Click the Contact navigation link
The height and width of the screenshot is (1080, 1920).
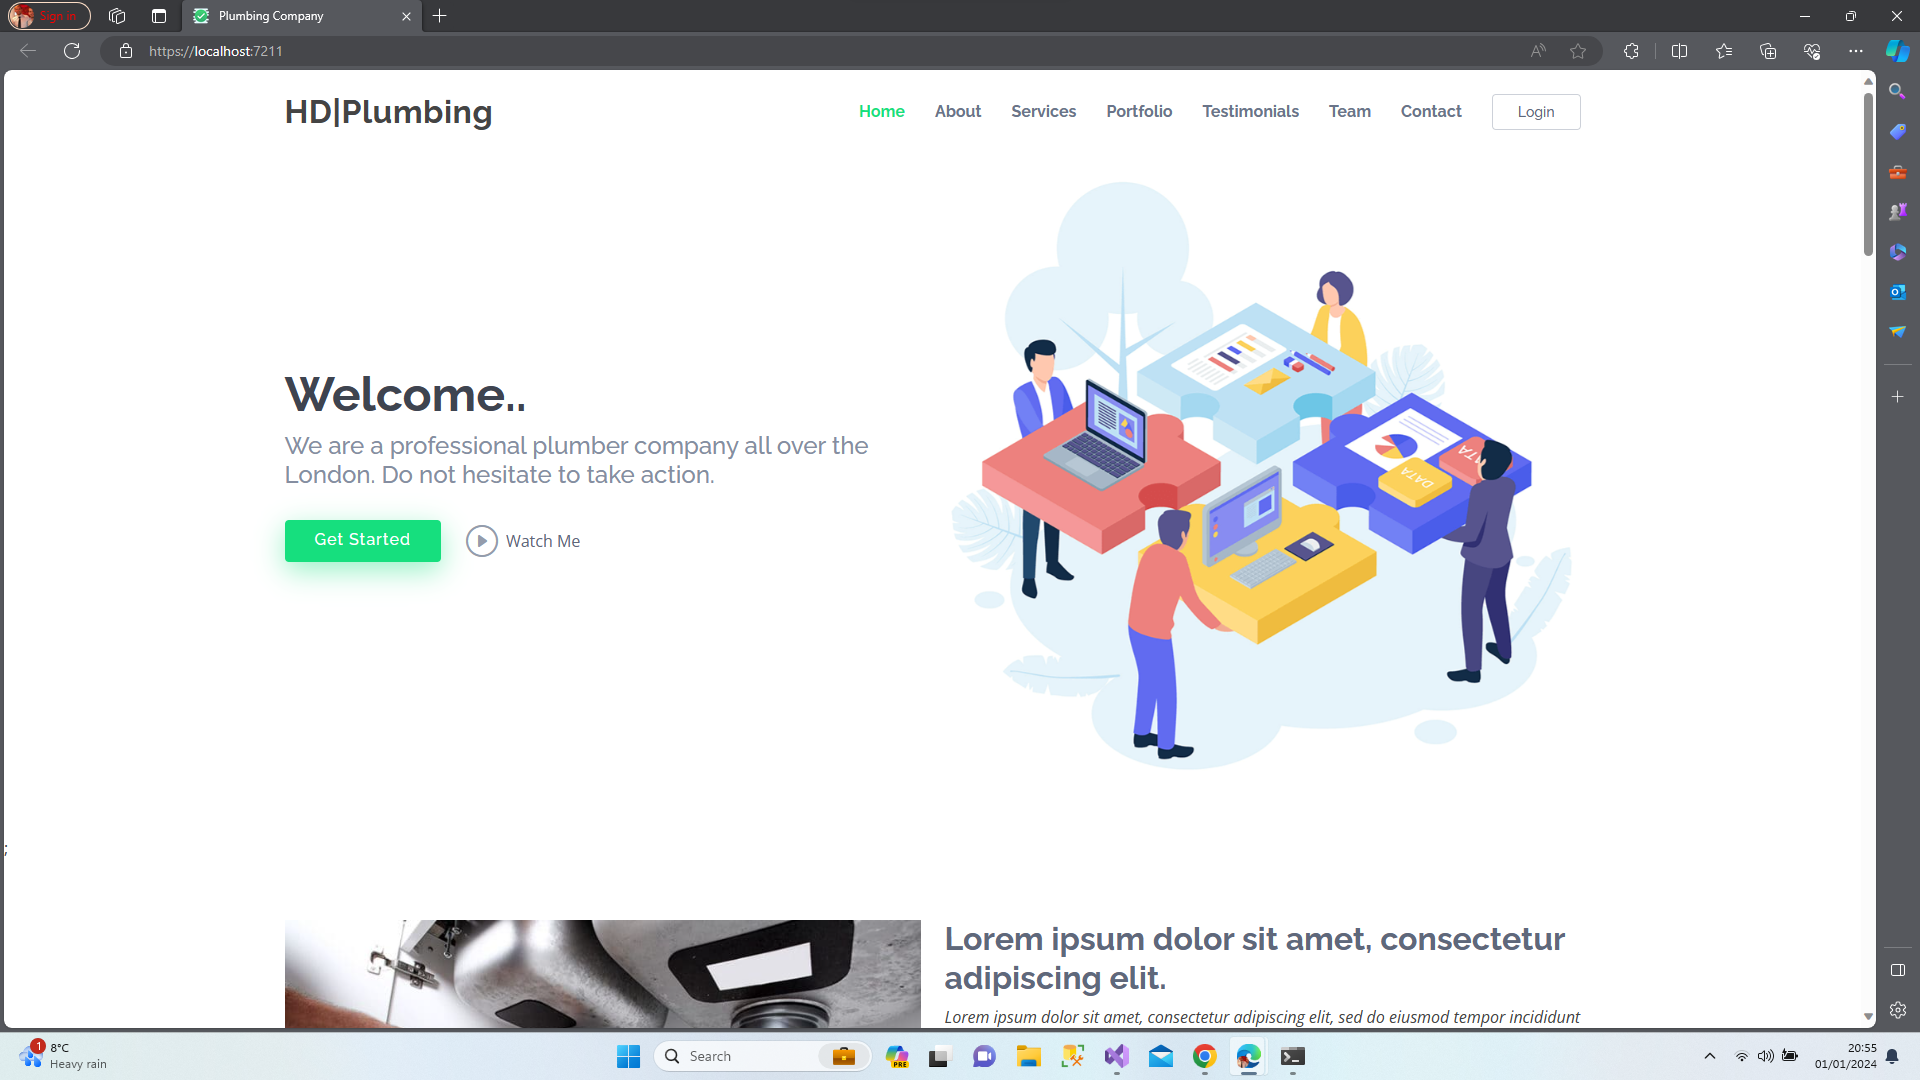click(x=1431, y=111)
